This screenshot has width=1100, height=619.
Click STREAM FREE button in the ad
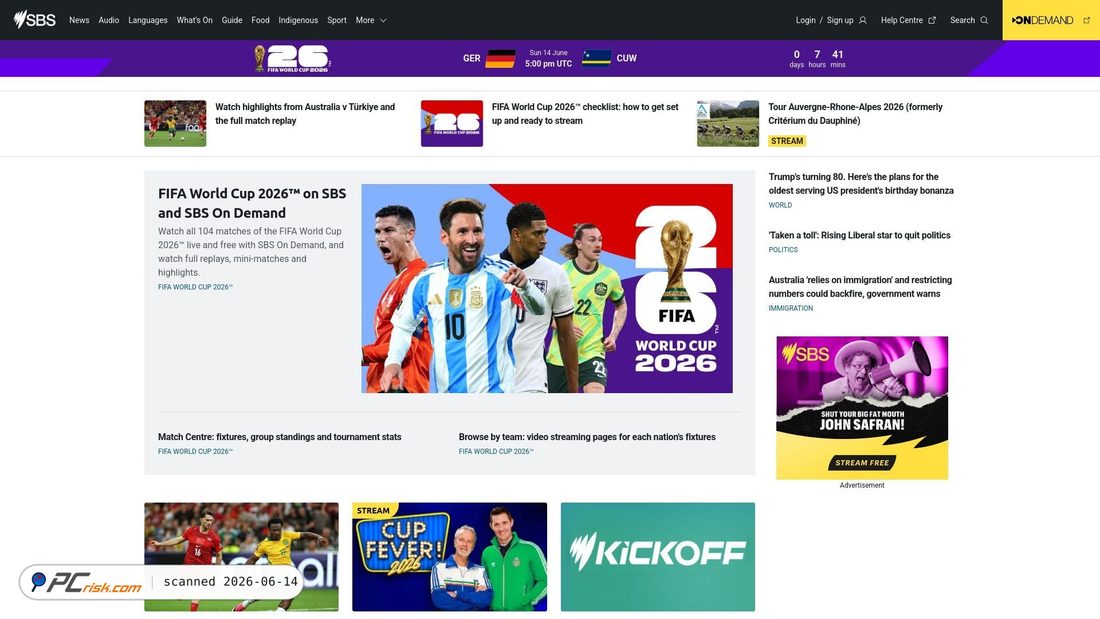coord(862,462)
